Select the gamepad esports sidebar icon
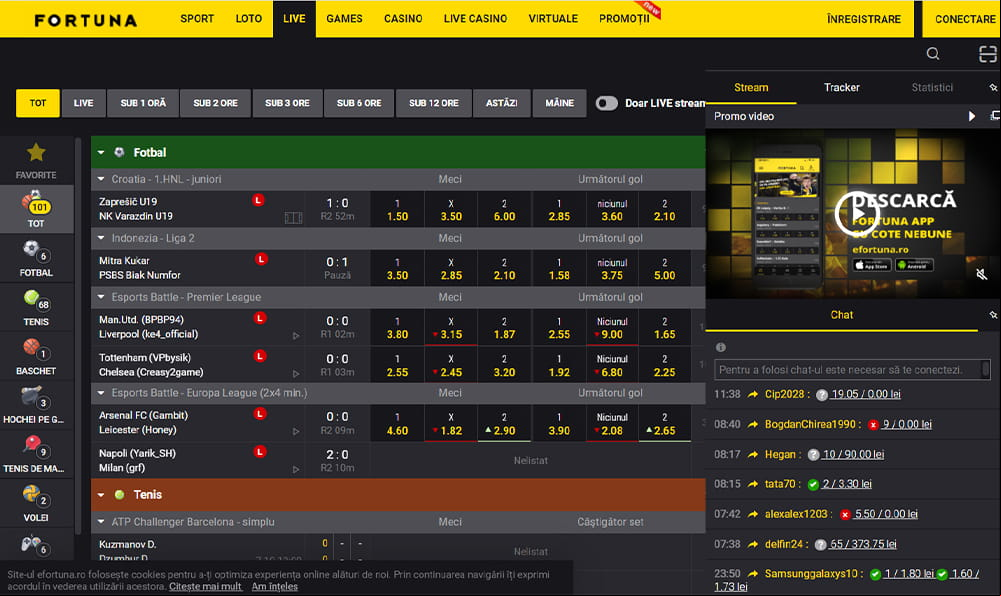 [36, 546]
